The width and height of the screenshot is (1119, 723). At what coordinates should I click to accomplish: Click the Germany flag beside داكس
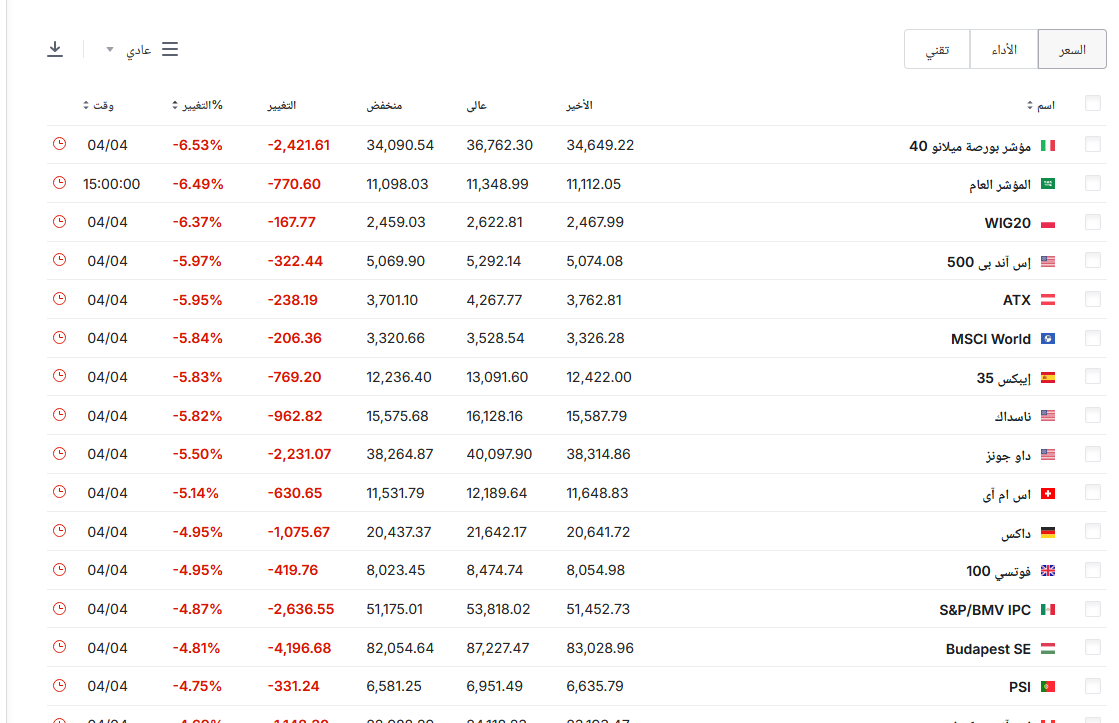click(x=1048, y=532)
